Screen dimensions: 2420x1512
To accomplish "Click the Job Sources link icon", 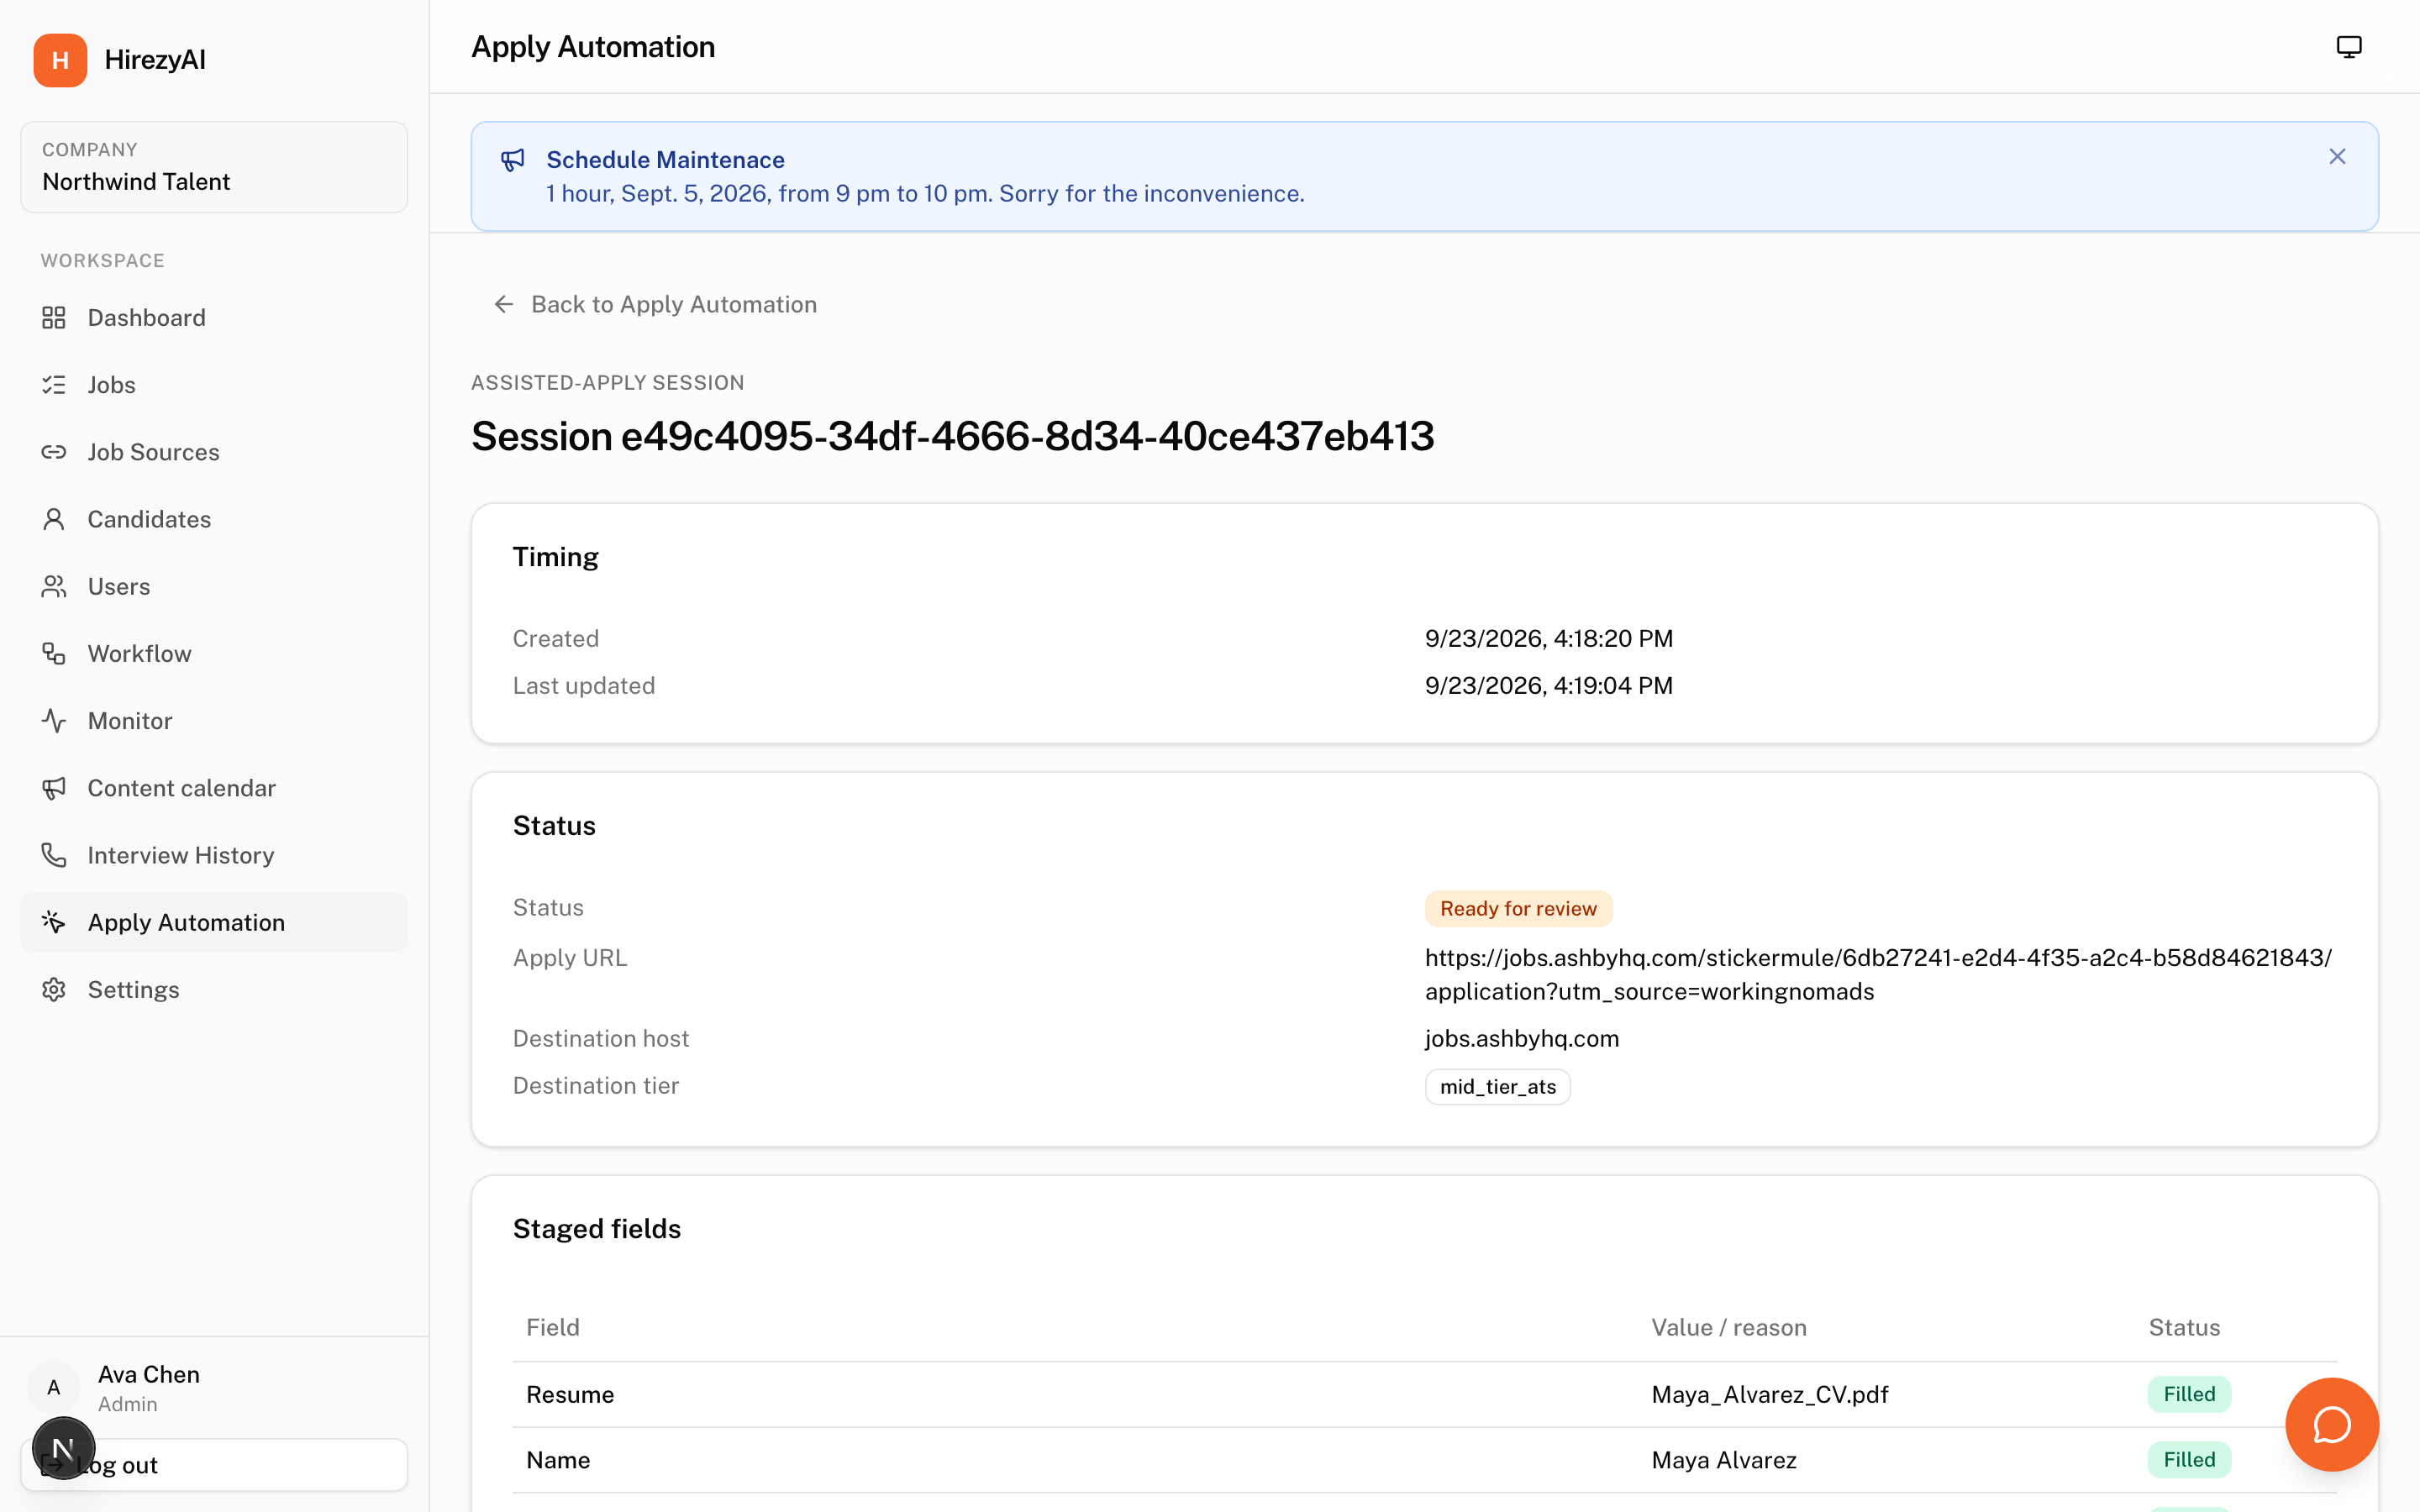I will point(54,452).
